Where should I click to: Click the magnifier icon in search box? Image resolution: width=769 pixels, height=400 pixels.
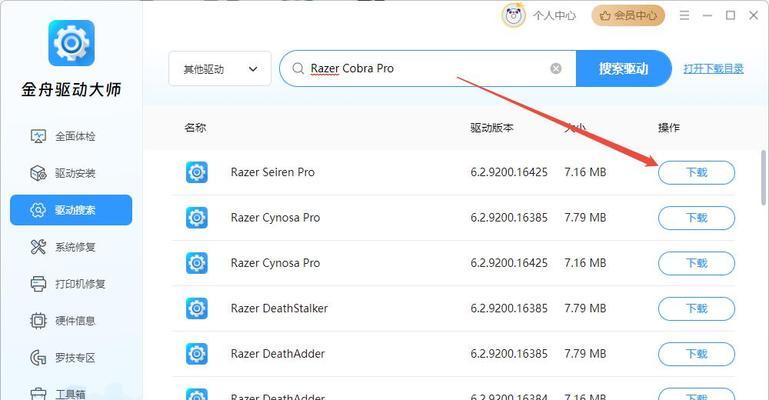(x=298, y=69)
